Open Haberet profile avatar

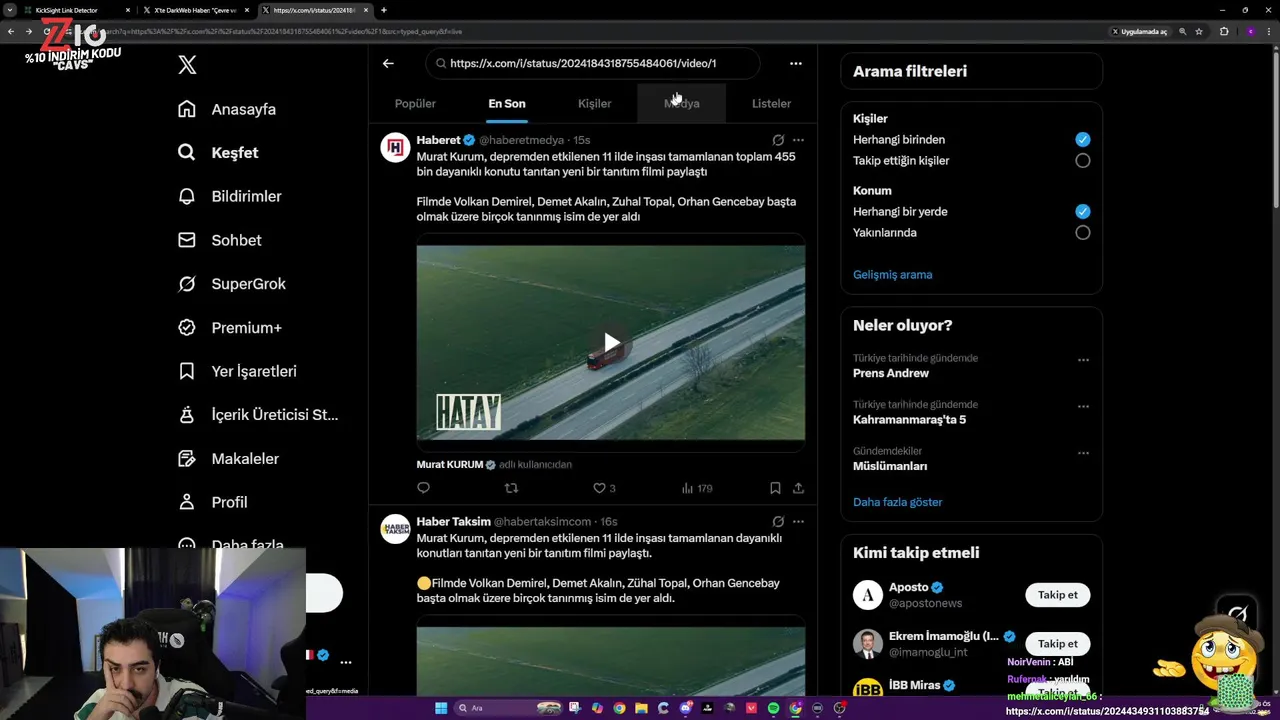tap(396, 147)
